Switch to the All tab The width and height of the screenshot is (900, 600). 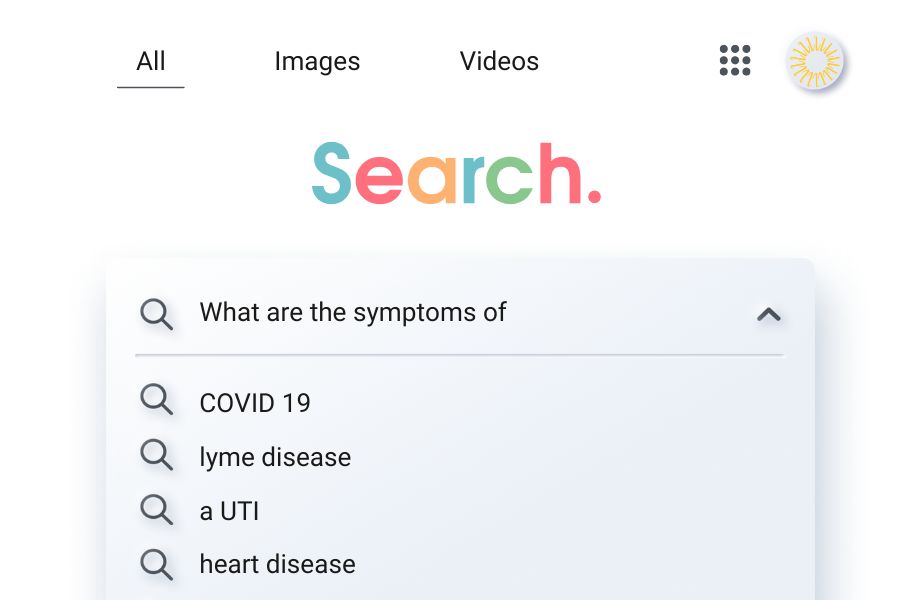pyautogui.click(x=151, y=61)
